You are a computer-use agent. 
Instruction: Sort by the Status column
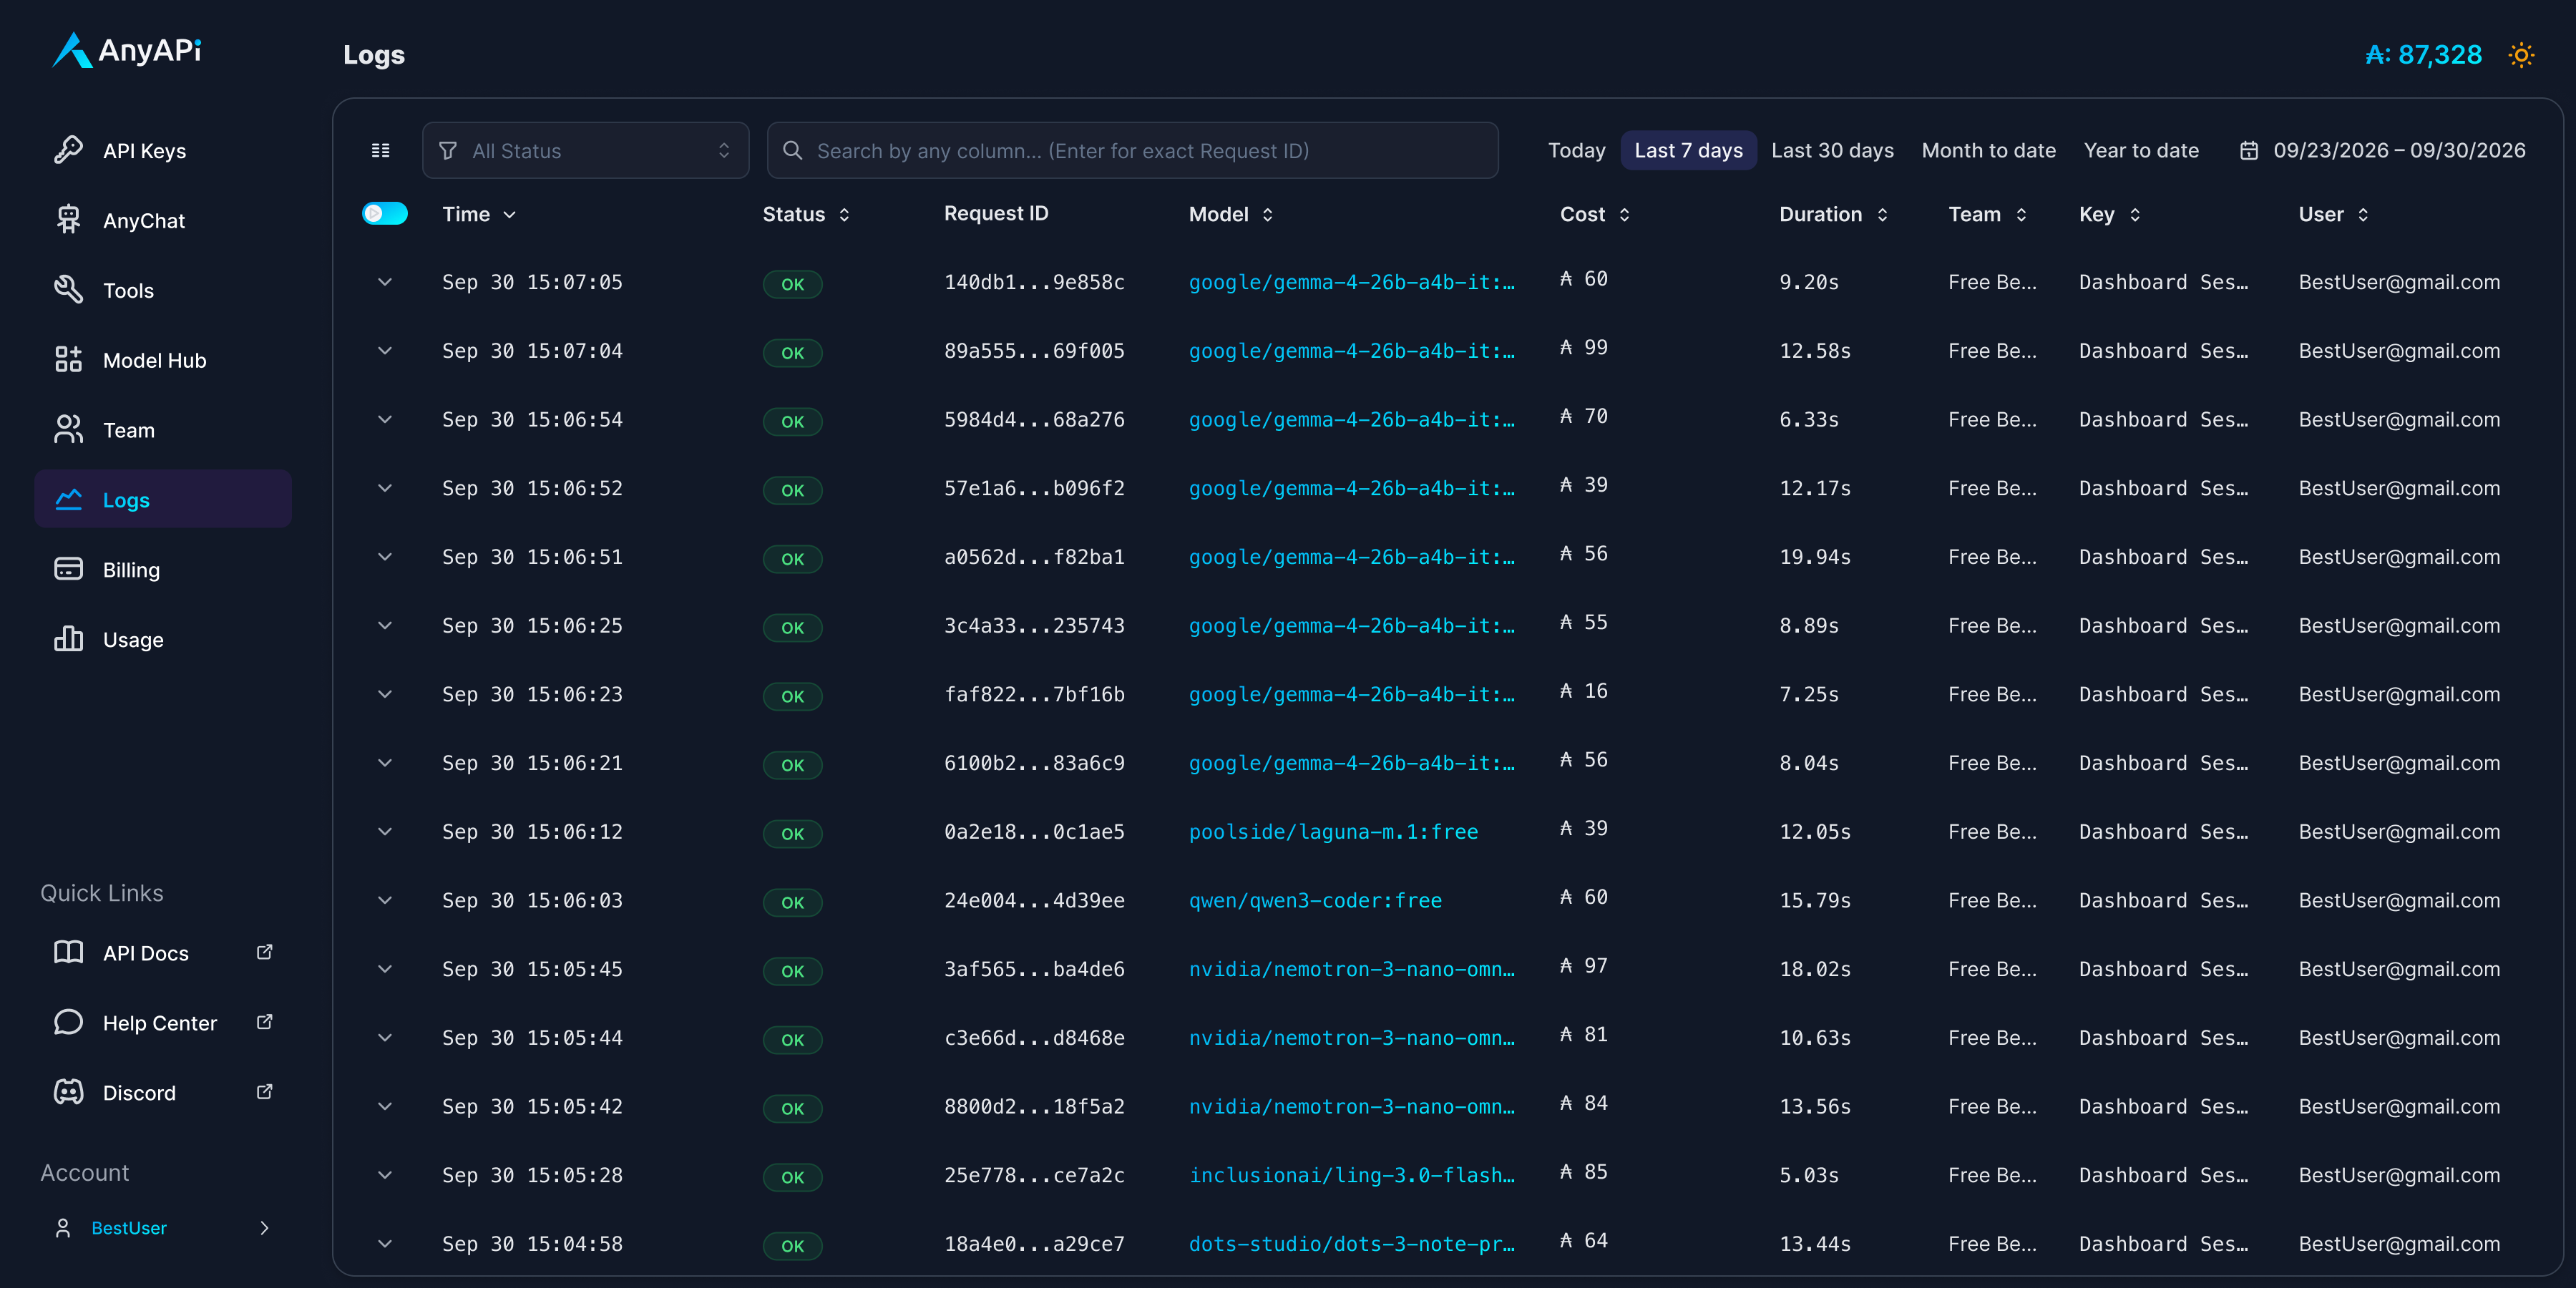[806, 215]
